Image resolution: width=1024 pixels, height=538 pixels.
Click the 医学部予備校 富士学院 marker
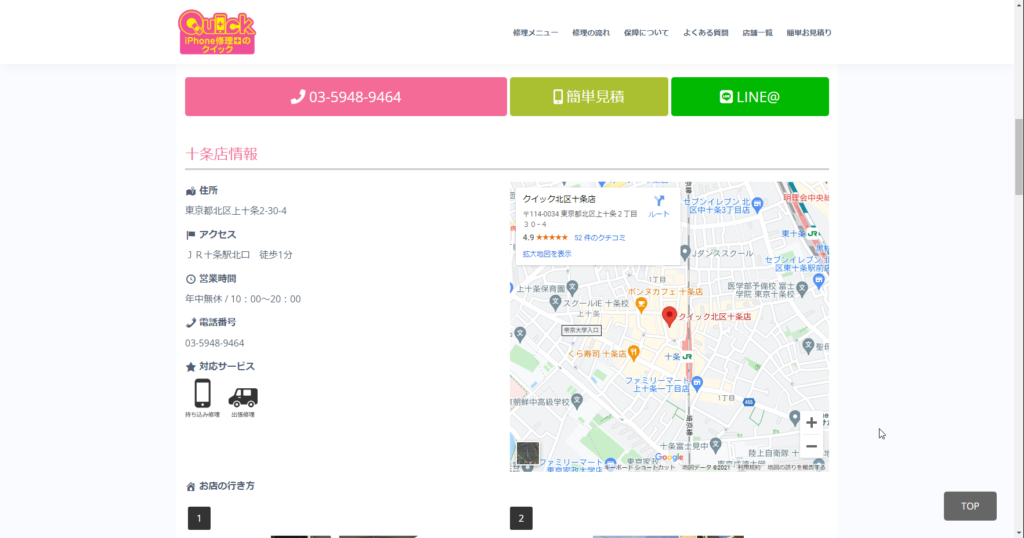[x=801, y=287]
